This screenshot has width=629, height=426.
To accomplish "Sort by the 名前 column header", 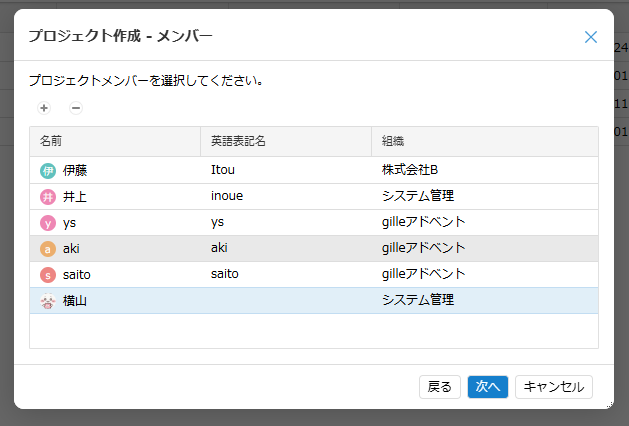I will click(115, 141).
